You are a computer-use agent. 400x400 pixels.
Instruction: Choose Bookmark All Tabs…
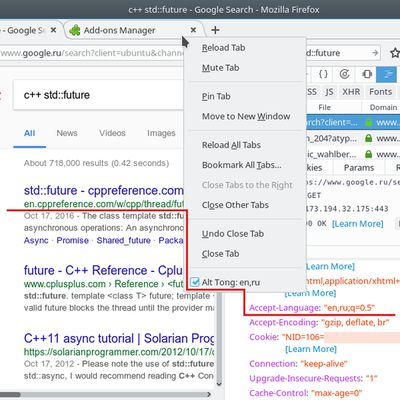pyautogui.click(x=242, y=165)
